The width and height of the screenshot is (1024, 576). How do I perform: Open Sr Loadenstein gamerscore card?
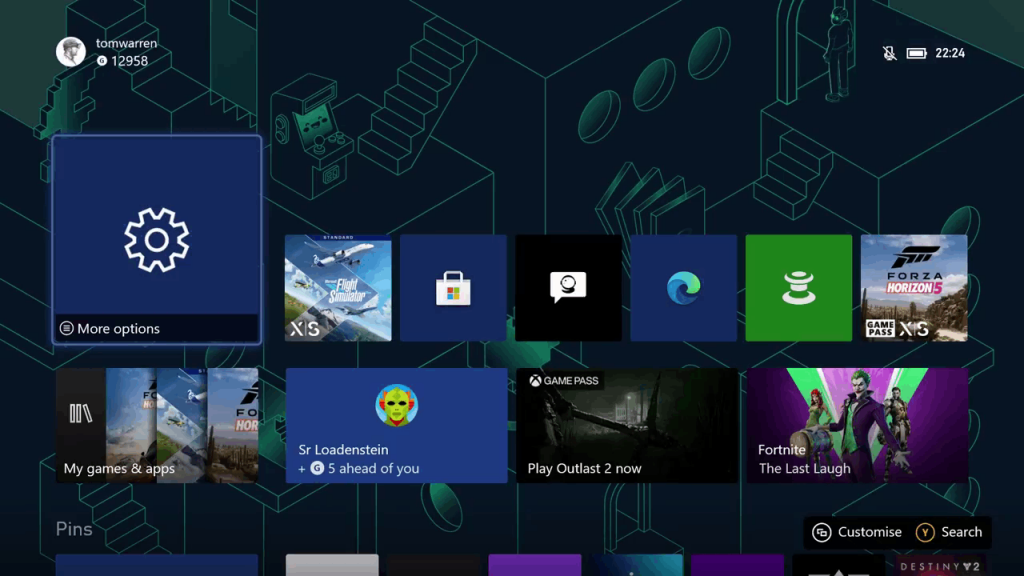pos(396,426)
